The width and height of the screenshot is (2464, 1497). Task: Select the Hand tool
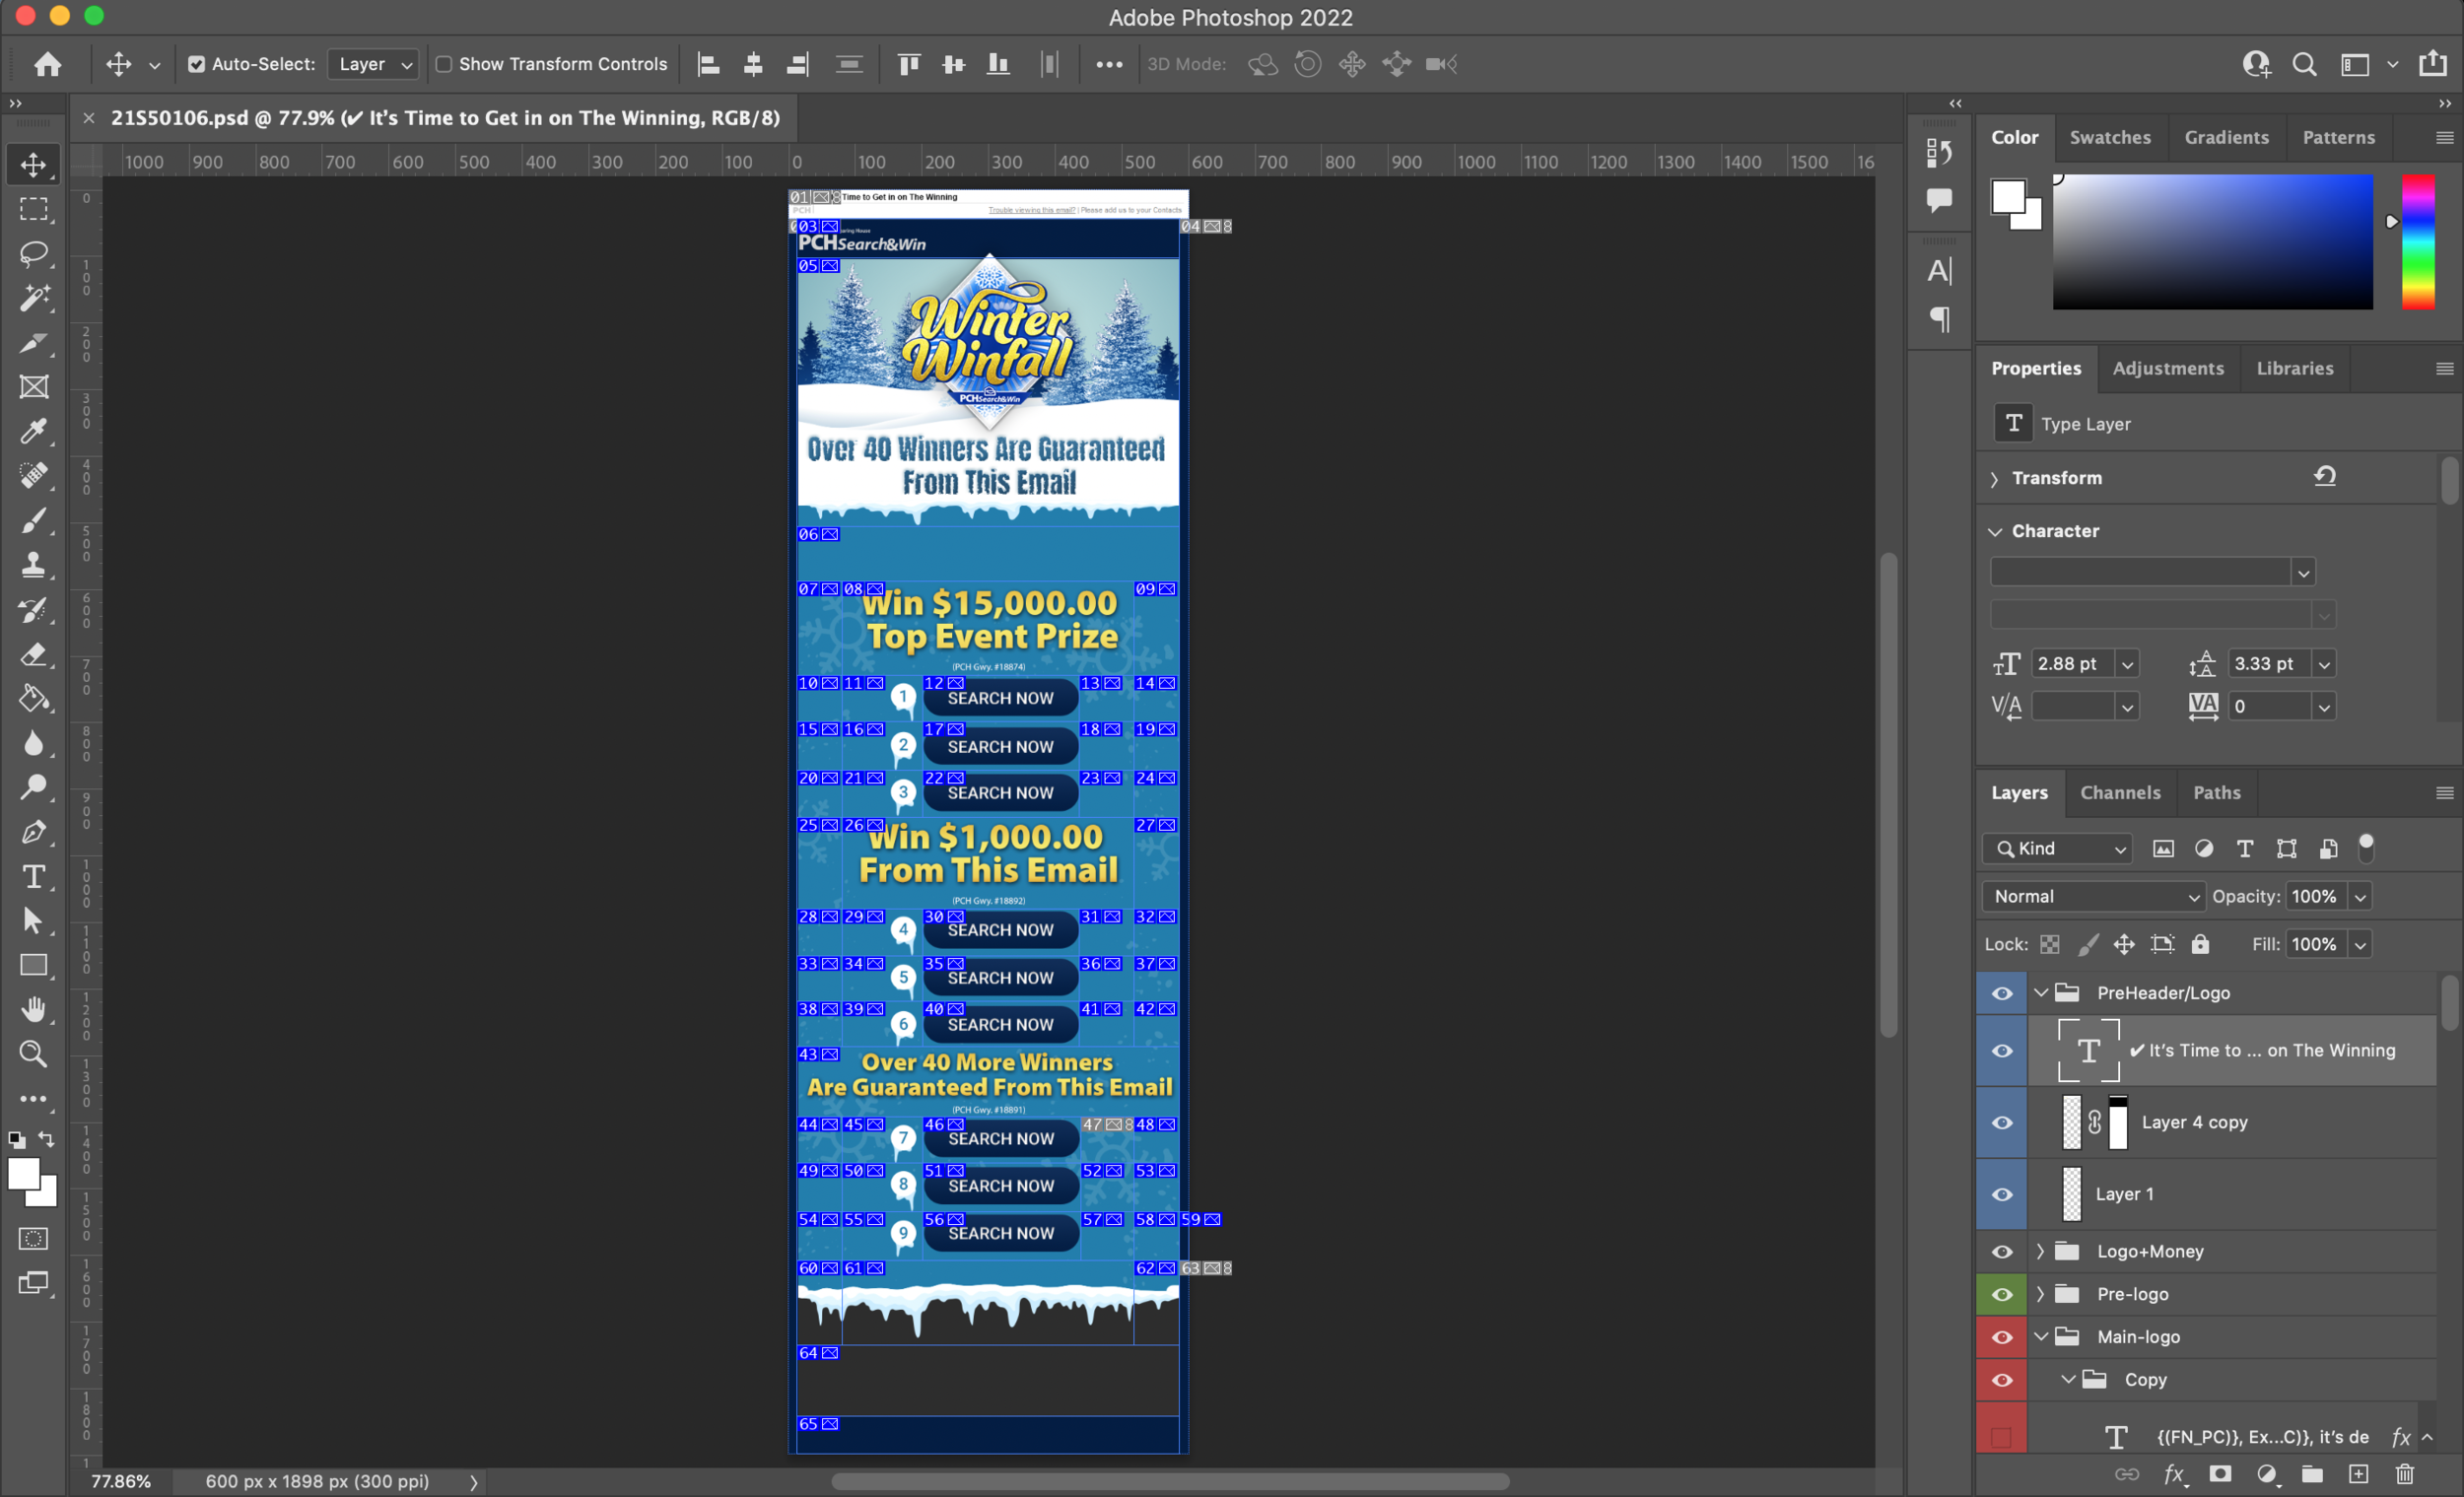click(34, 1009)
